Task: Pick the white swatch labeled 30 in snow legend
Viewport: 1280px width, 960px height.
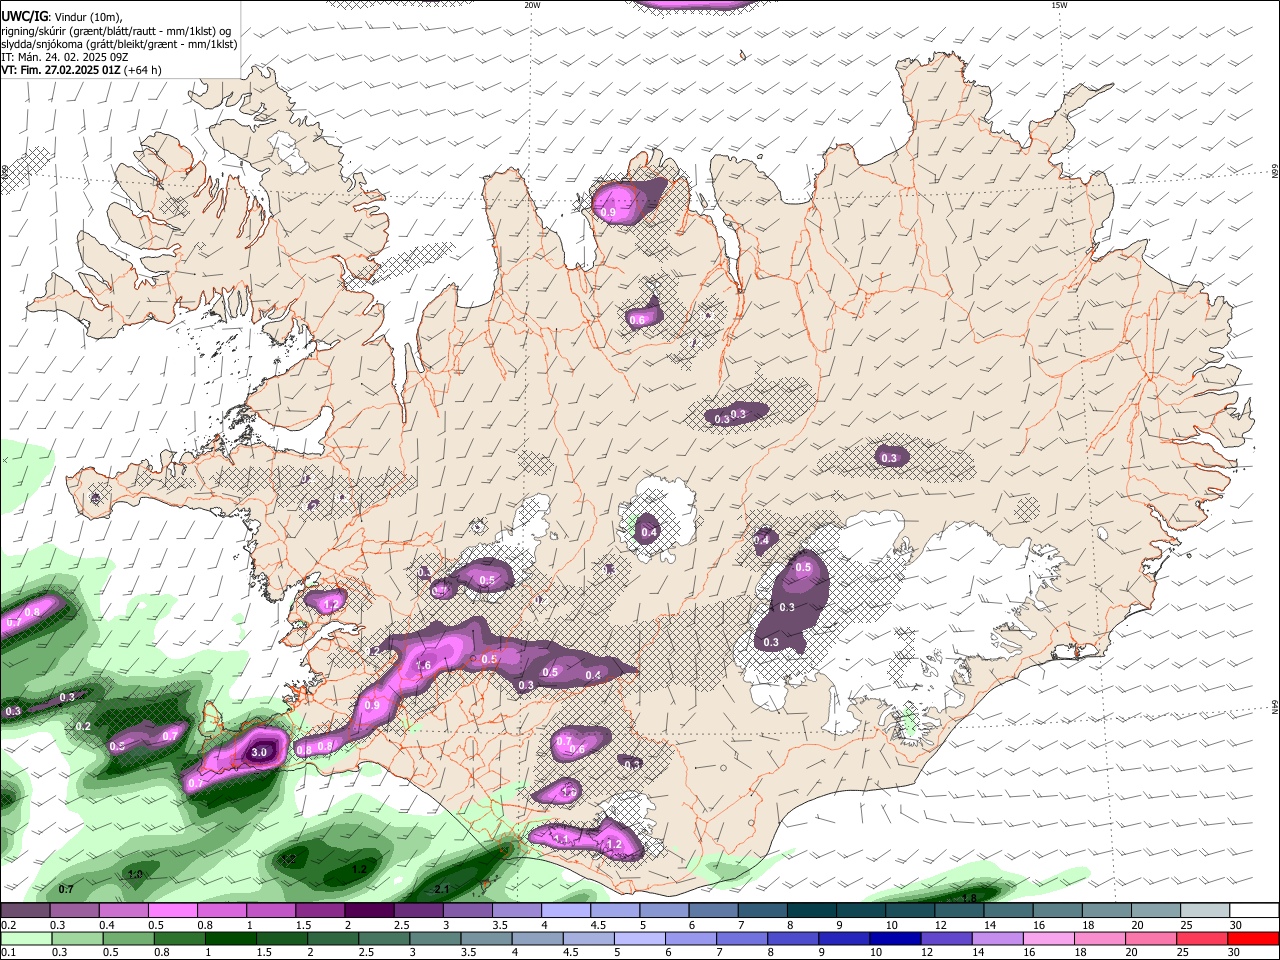Action: 1252,910
